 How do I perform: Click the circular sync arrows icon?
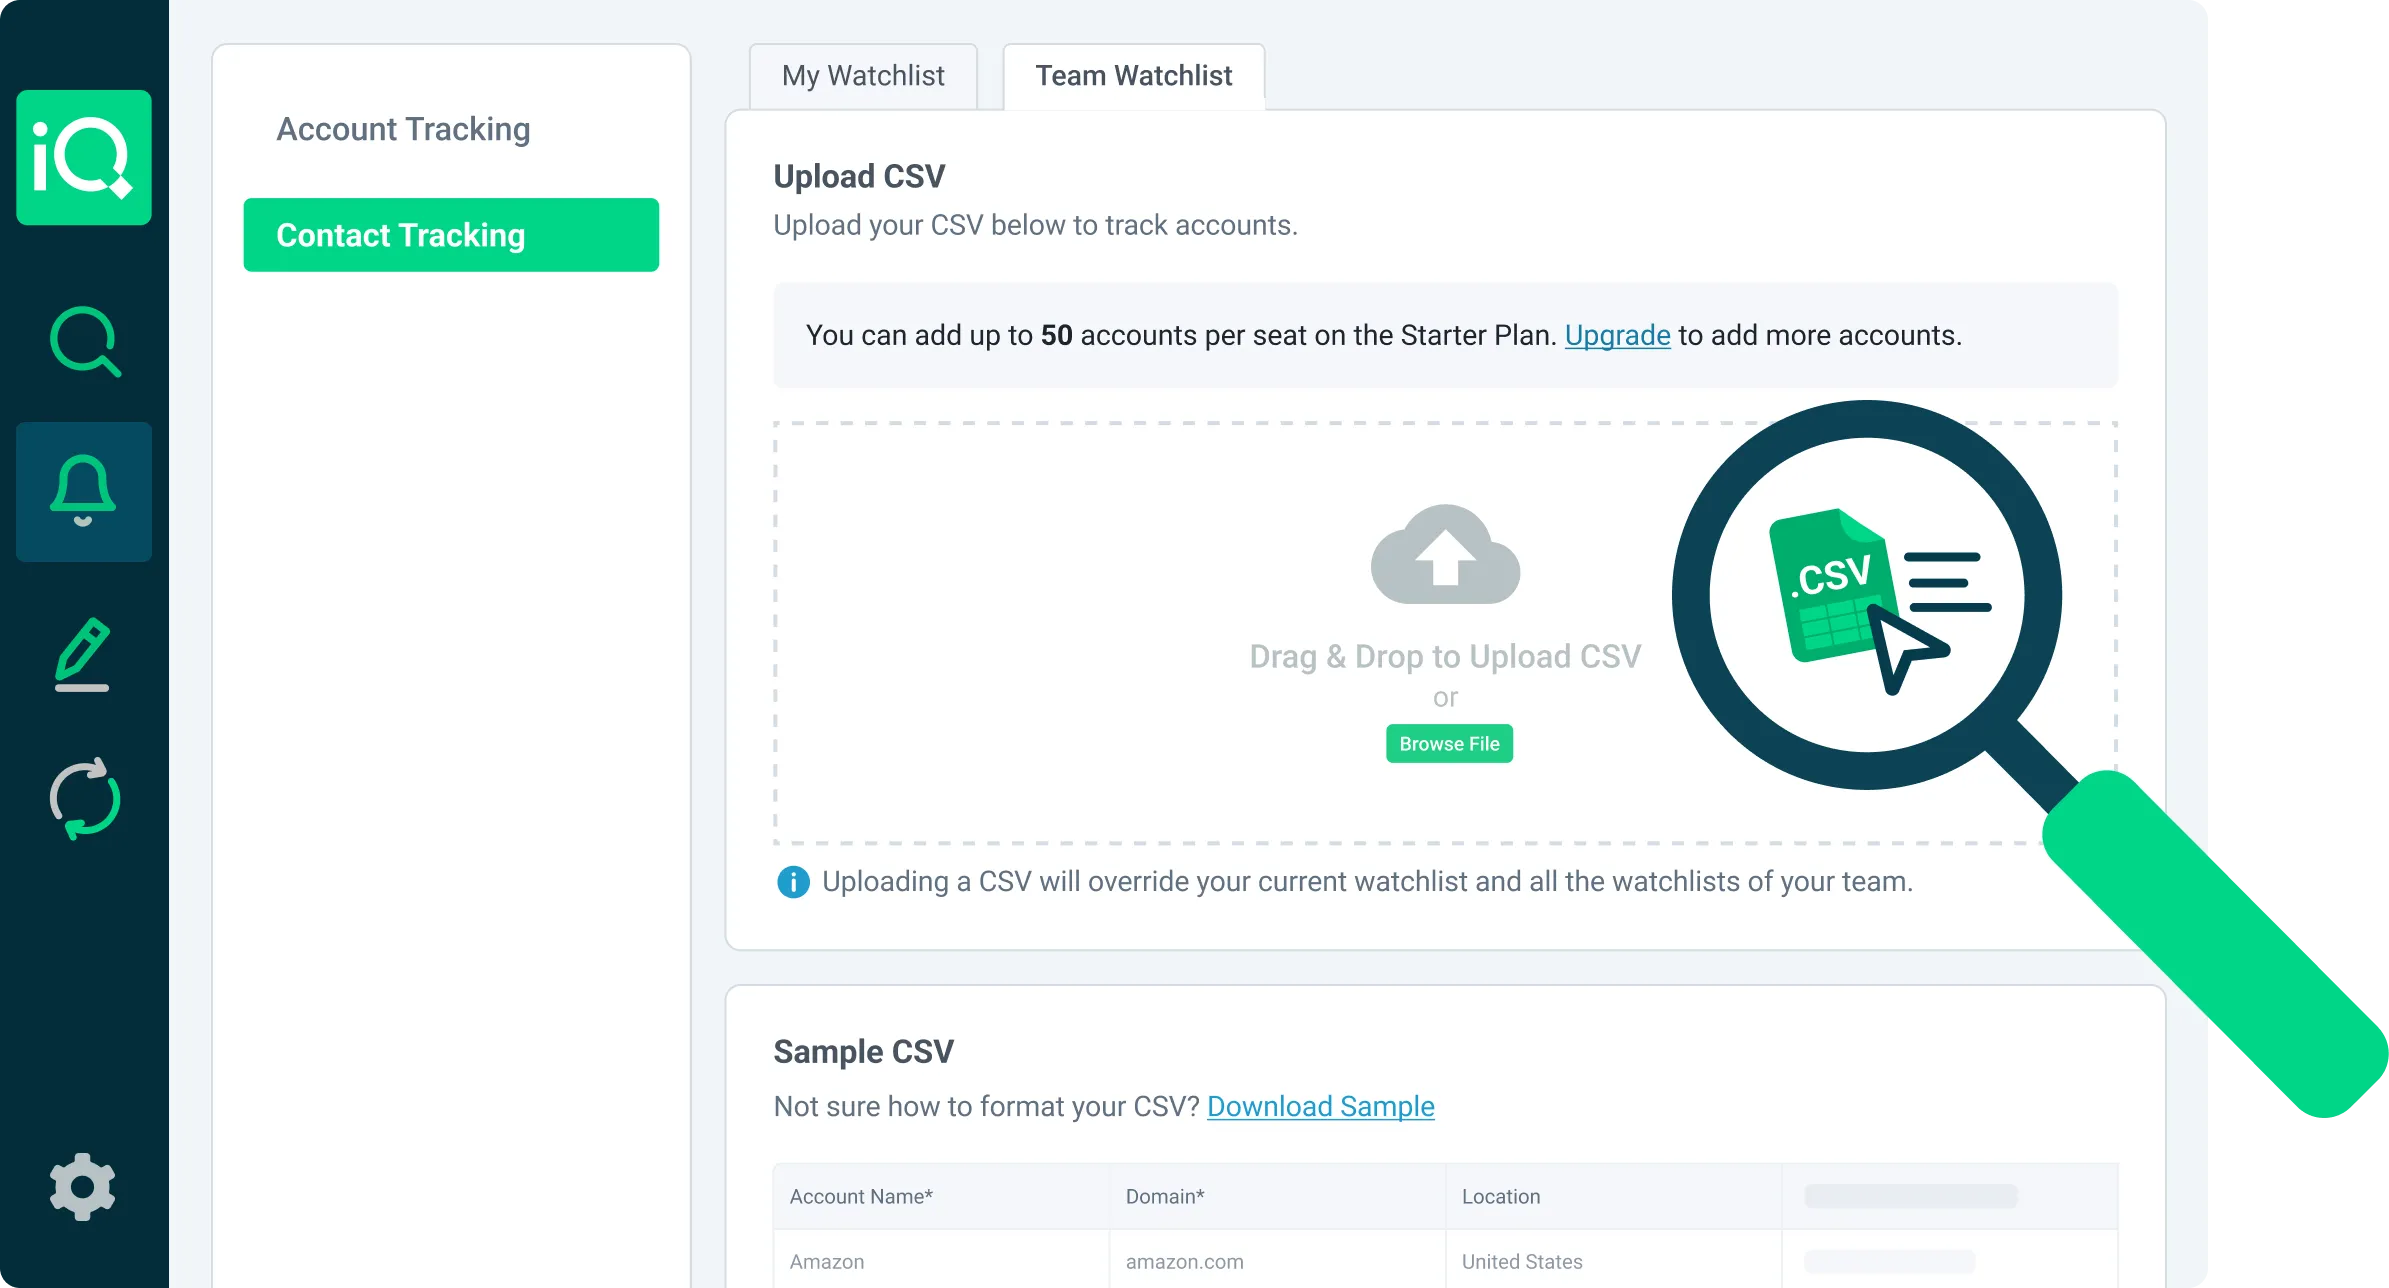coord(84,799)
